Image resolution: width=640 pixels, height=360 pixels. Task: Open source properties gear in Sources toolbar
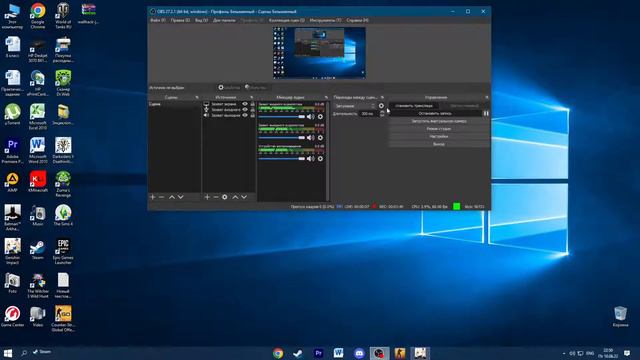224,197
